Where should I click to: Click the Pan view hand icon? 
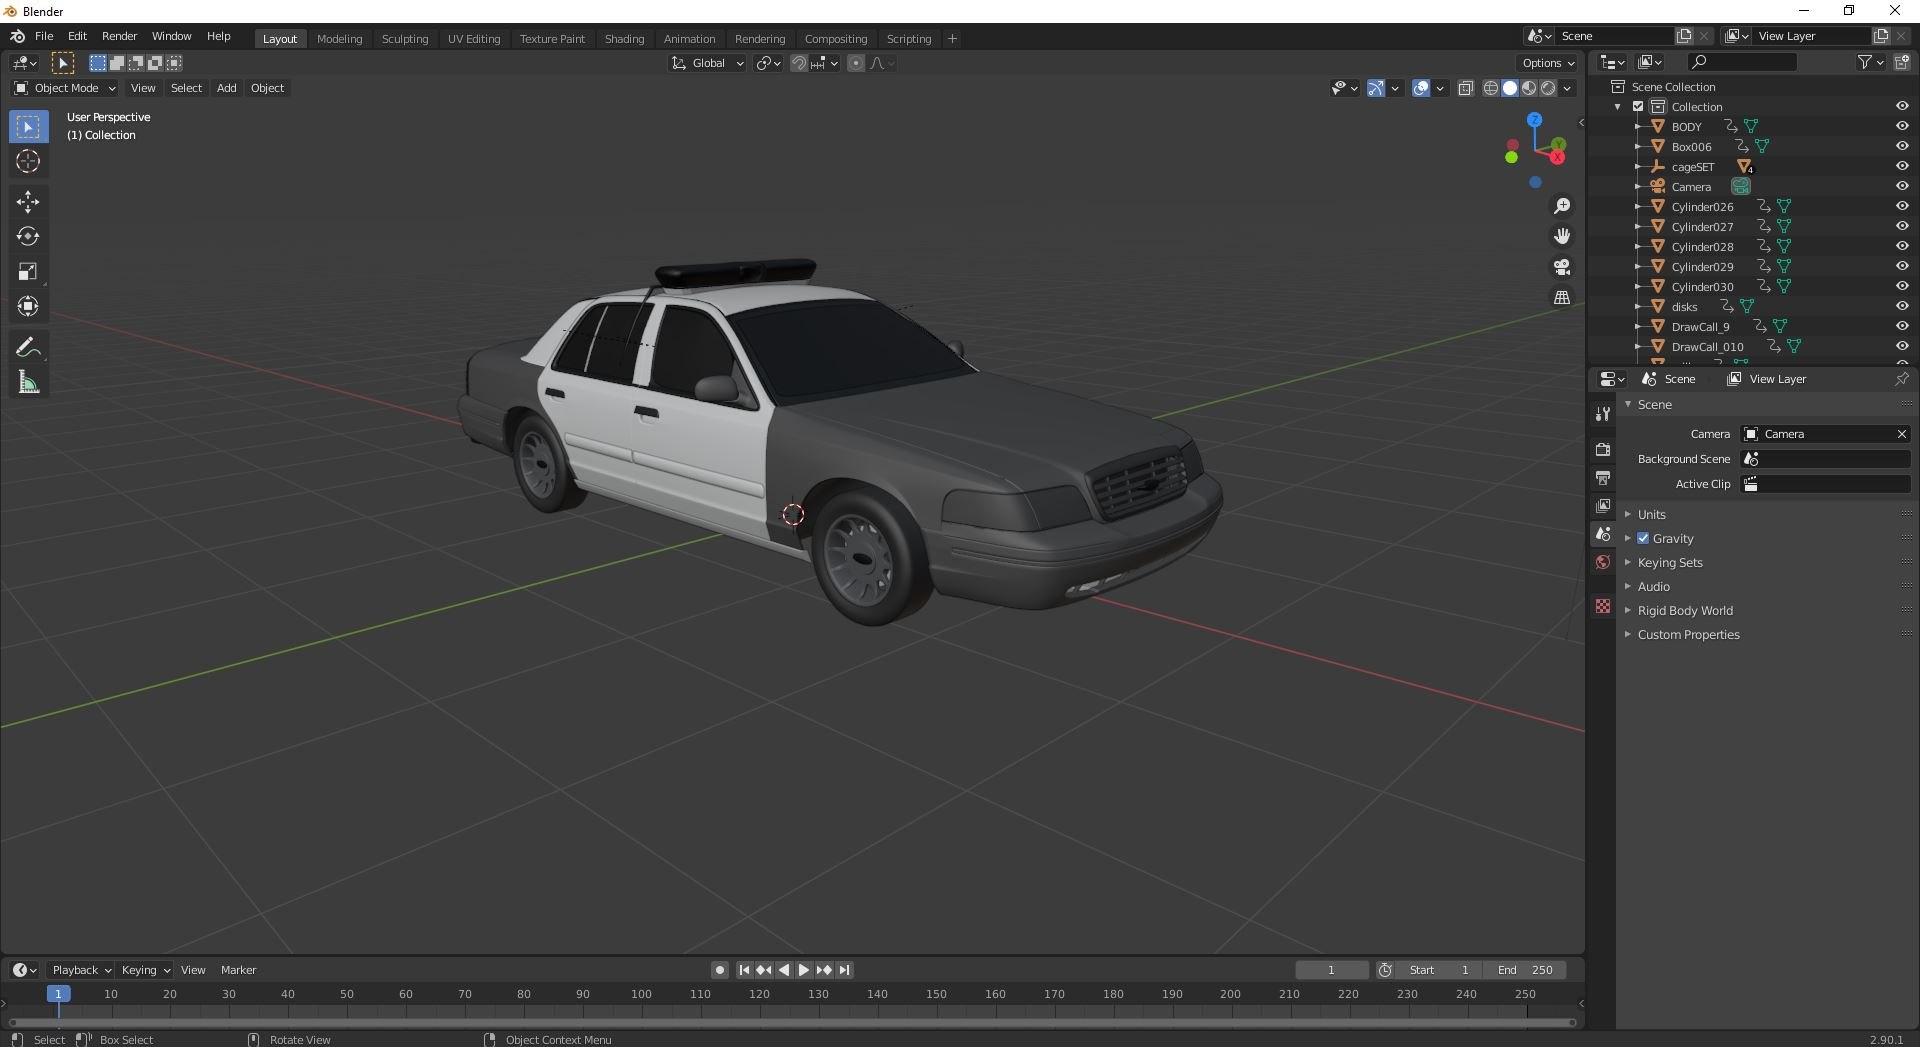click(1561, 236)
